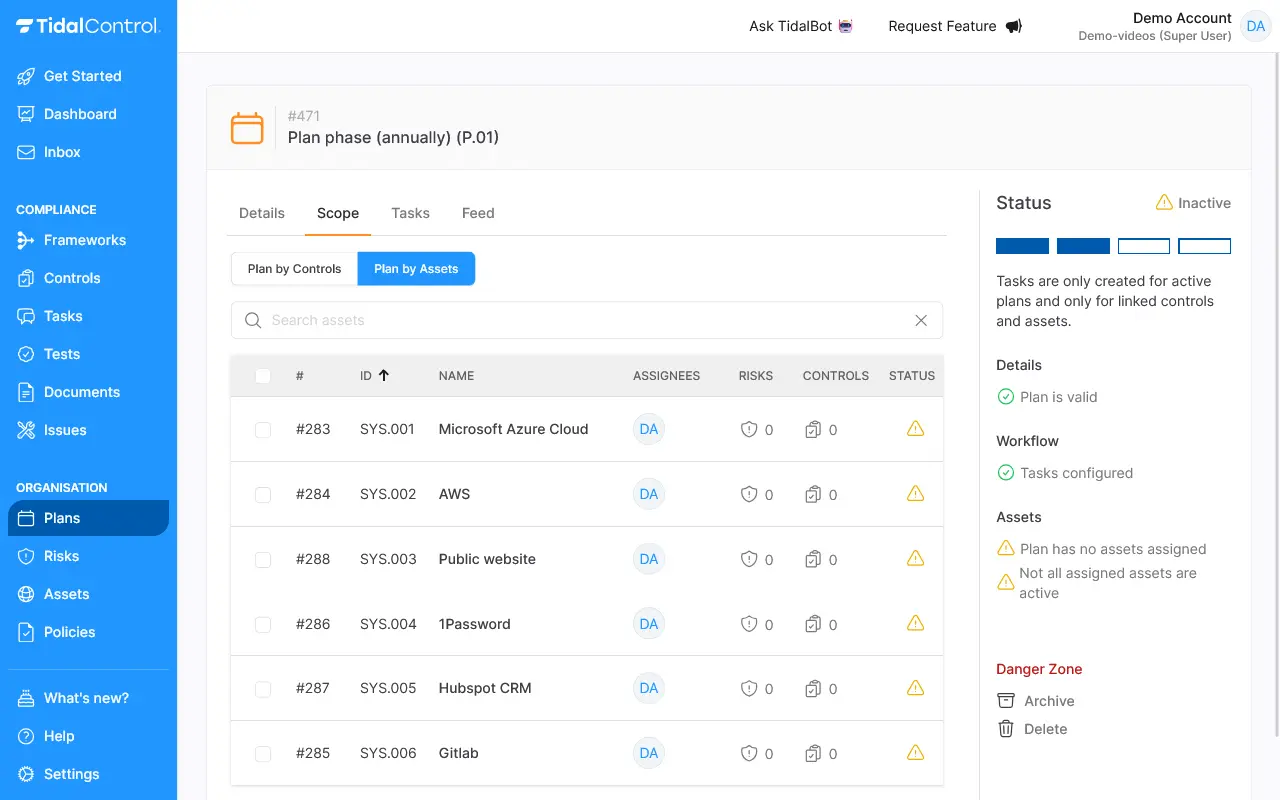Click Ask TidalBot link
Viewport: 1280px width, 800px height.
pyautogui.click(x=801, y=26)
